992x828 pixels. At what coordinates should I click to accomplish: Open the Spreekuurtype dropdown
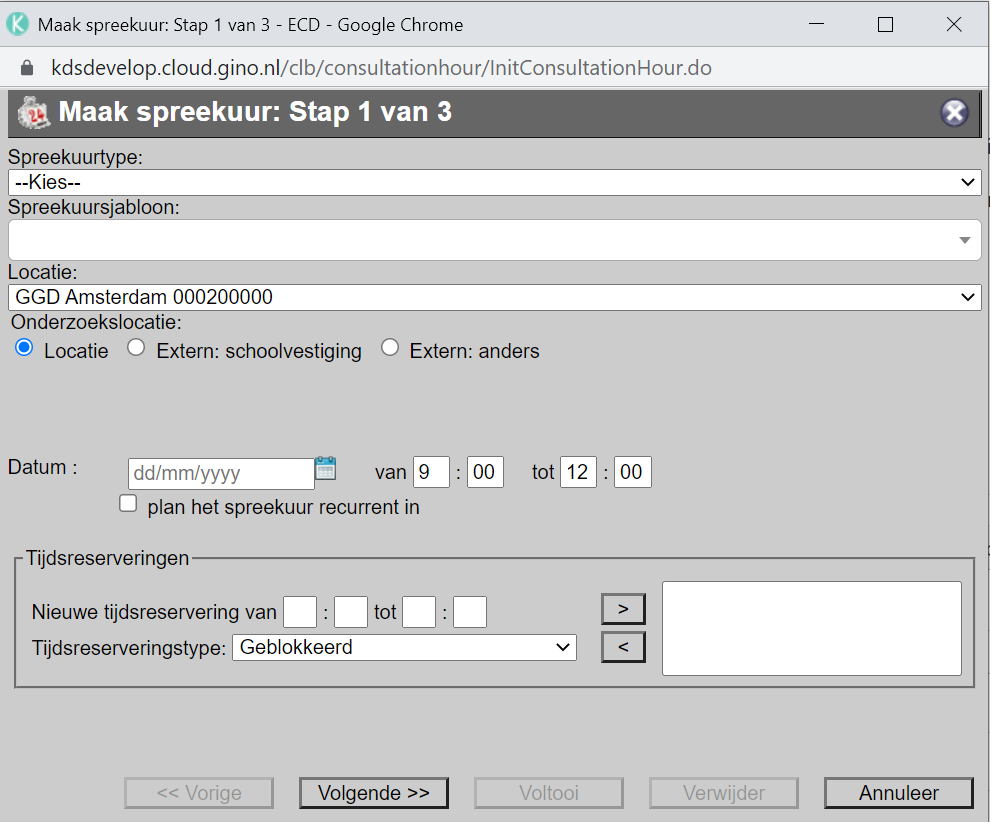[495, 182]
